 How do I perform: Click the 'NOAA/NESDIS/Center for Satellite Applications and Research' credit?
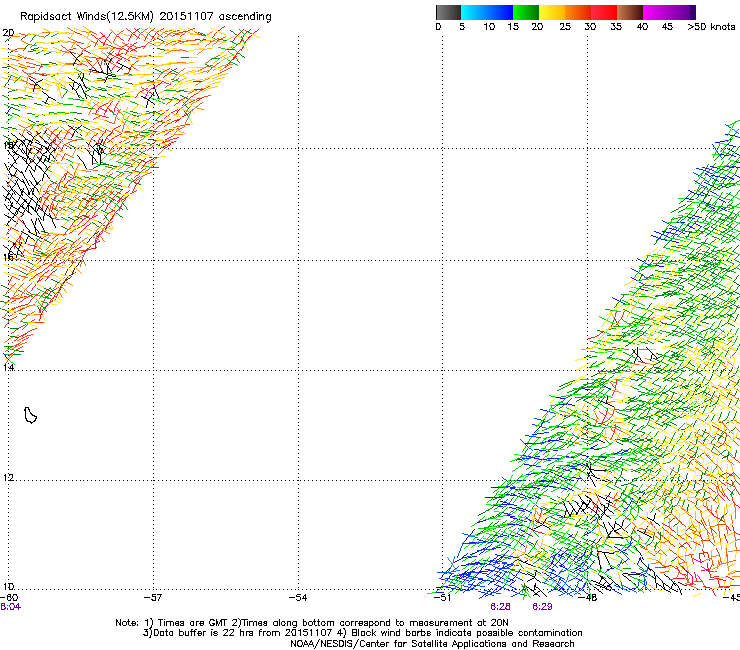click(x=432, y=644)
